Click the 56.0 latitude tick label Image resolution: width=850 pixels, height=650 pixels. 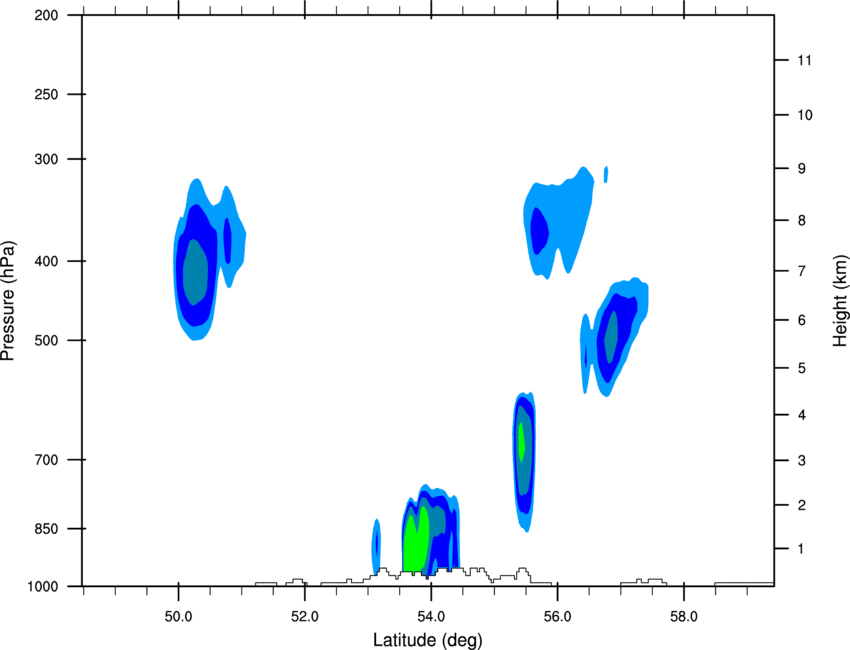click(557, 617)
